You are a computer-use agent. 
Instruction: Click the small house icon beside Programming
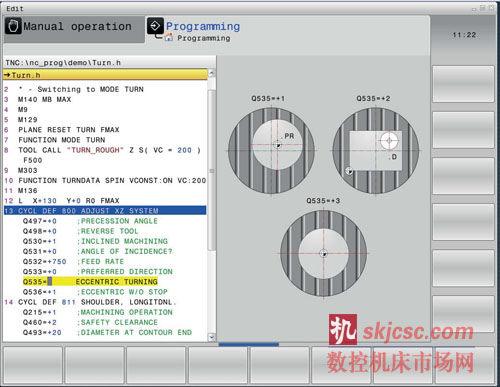(169, 37)
